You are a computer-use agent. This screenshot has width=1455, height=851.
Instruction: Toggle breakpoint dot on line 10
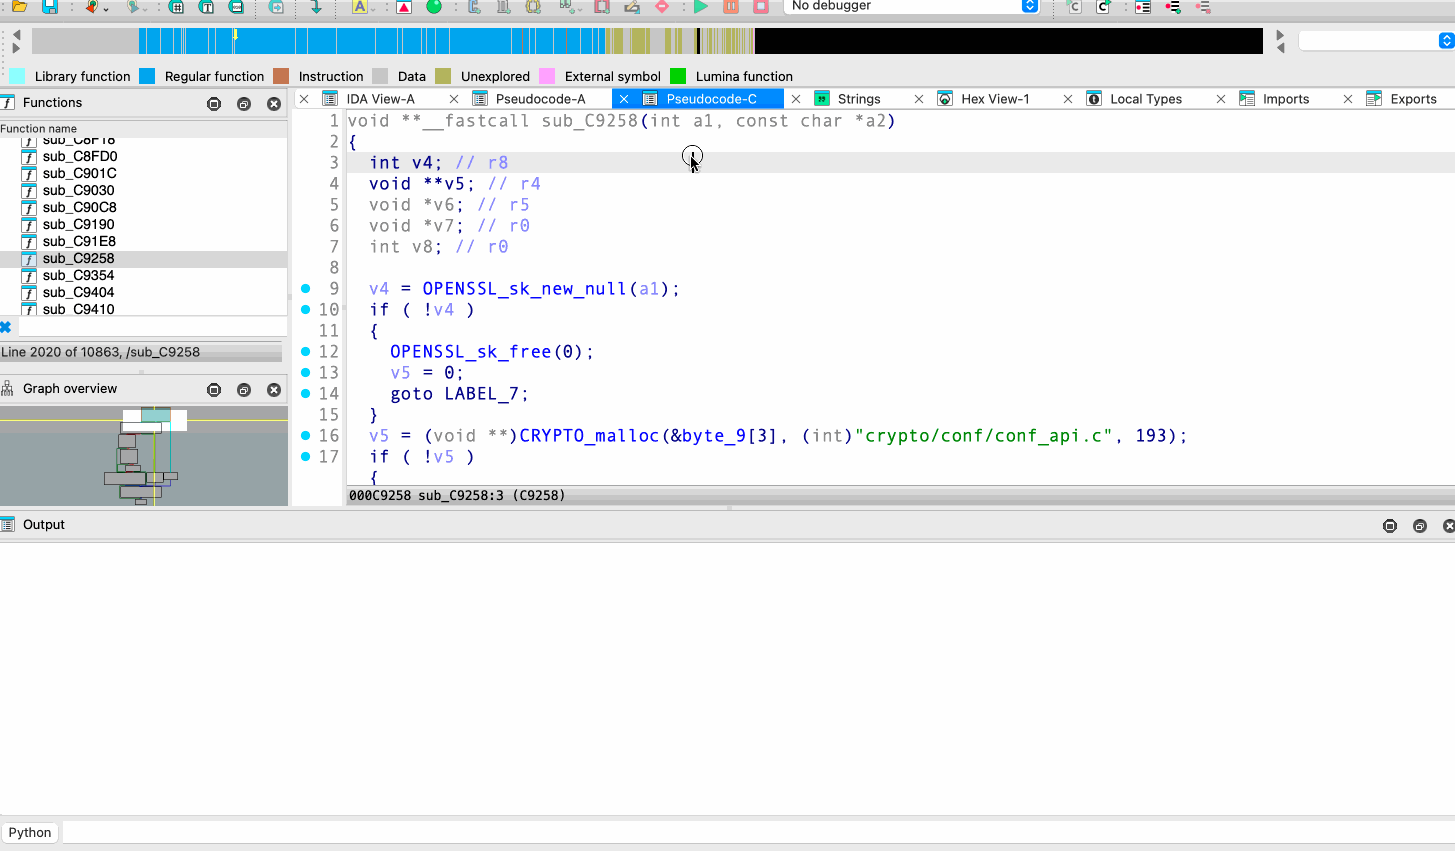click(306, 310)
